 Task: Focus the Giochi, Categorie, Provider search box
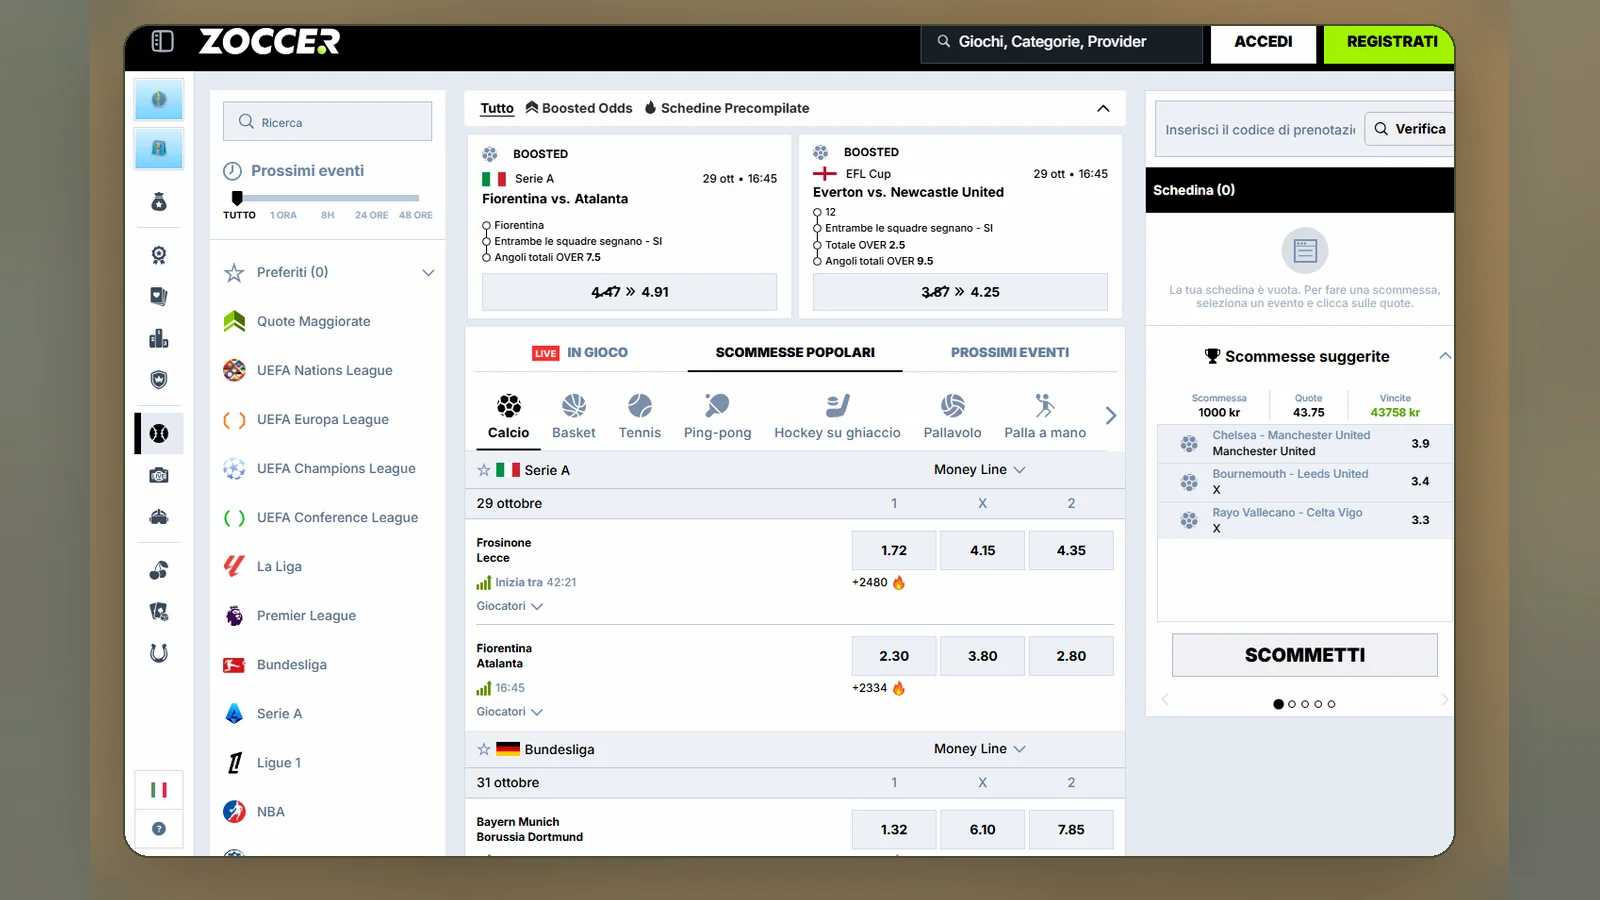click(1062, 42)
